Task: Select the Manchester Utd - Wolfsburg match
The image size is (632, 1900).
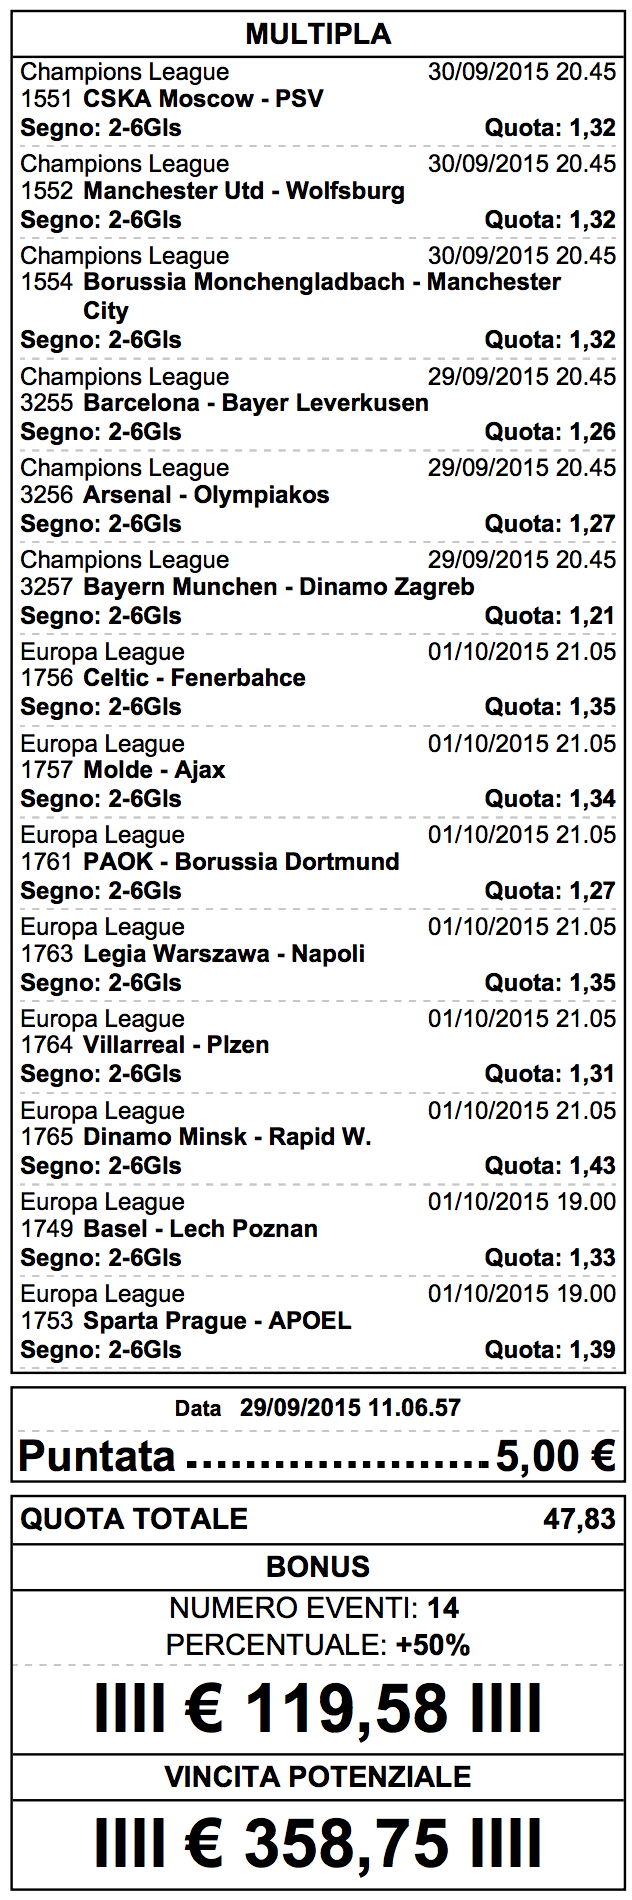Action: tap(244, 191)
